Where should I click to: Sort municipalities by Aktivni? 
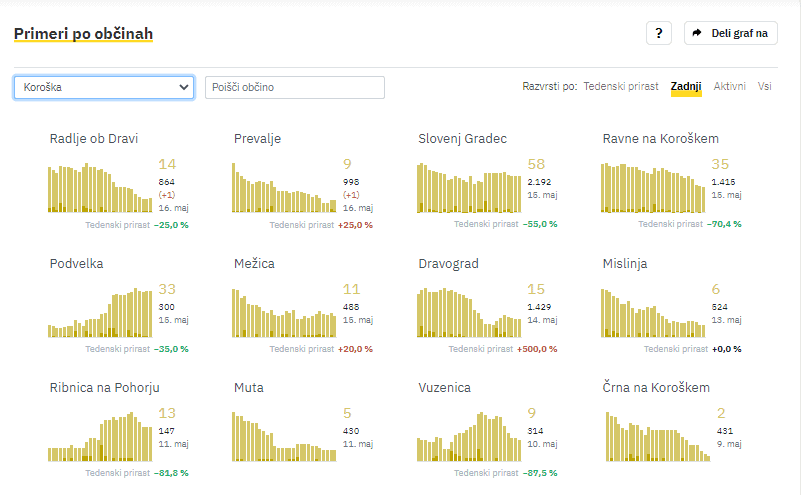pyautogui.click(x=729, y=87)
